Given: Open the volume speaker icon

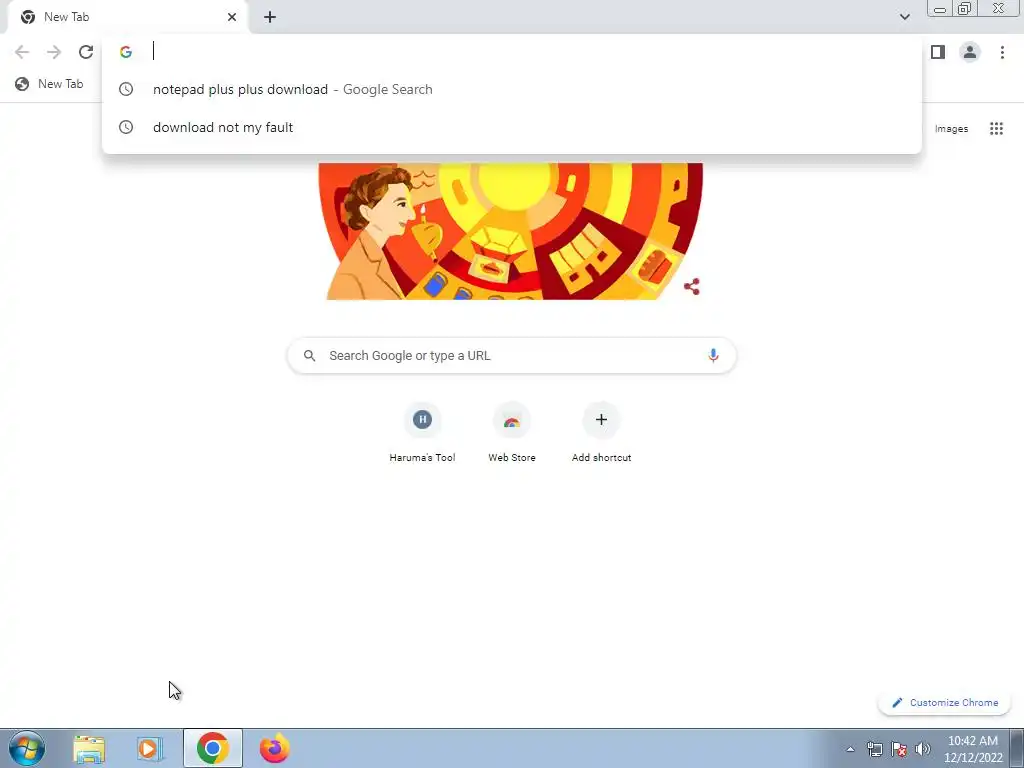Looking at the screenshot, I should (923, 749).
